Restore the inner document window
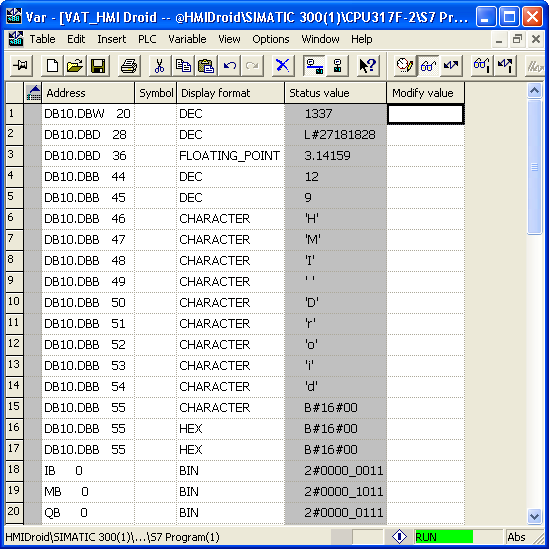Viewport: 549px width, 549px height. point(517,39)
